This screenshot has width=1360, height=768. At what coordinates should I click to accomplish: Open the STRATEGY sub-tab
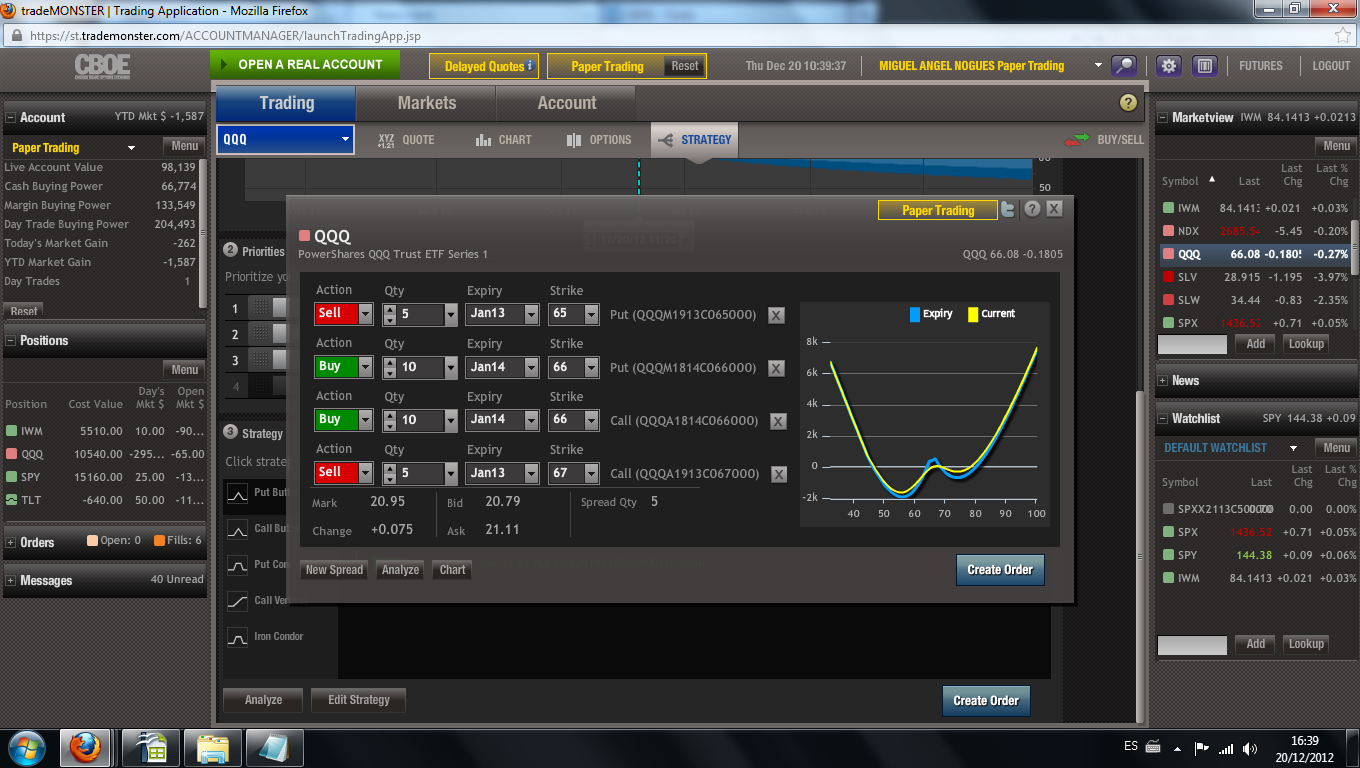pos(694,140)
